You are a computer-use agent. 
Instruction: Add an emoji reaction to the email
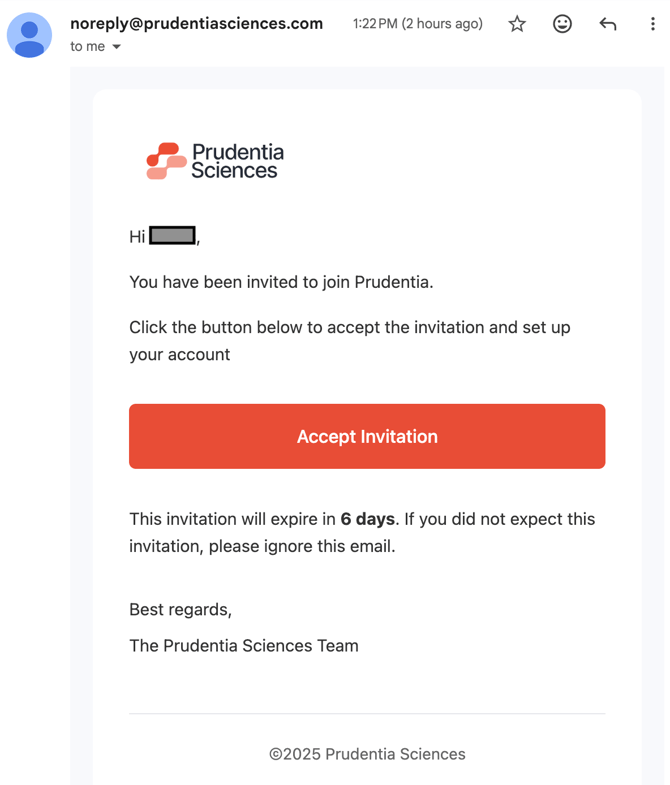(563, 24)
